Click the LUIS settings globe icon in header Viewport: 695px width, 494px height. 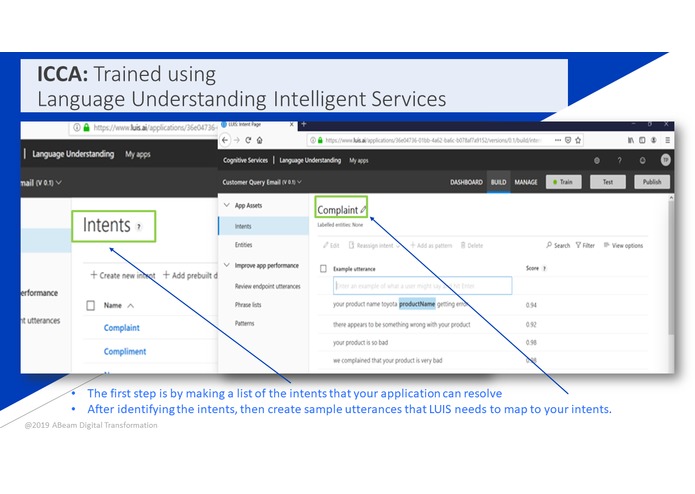[x=597, y=160]
